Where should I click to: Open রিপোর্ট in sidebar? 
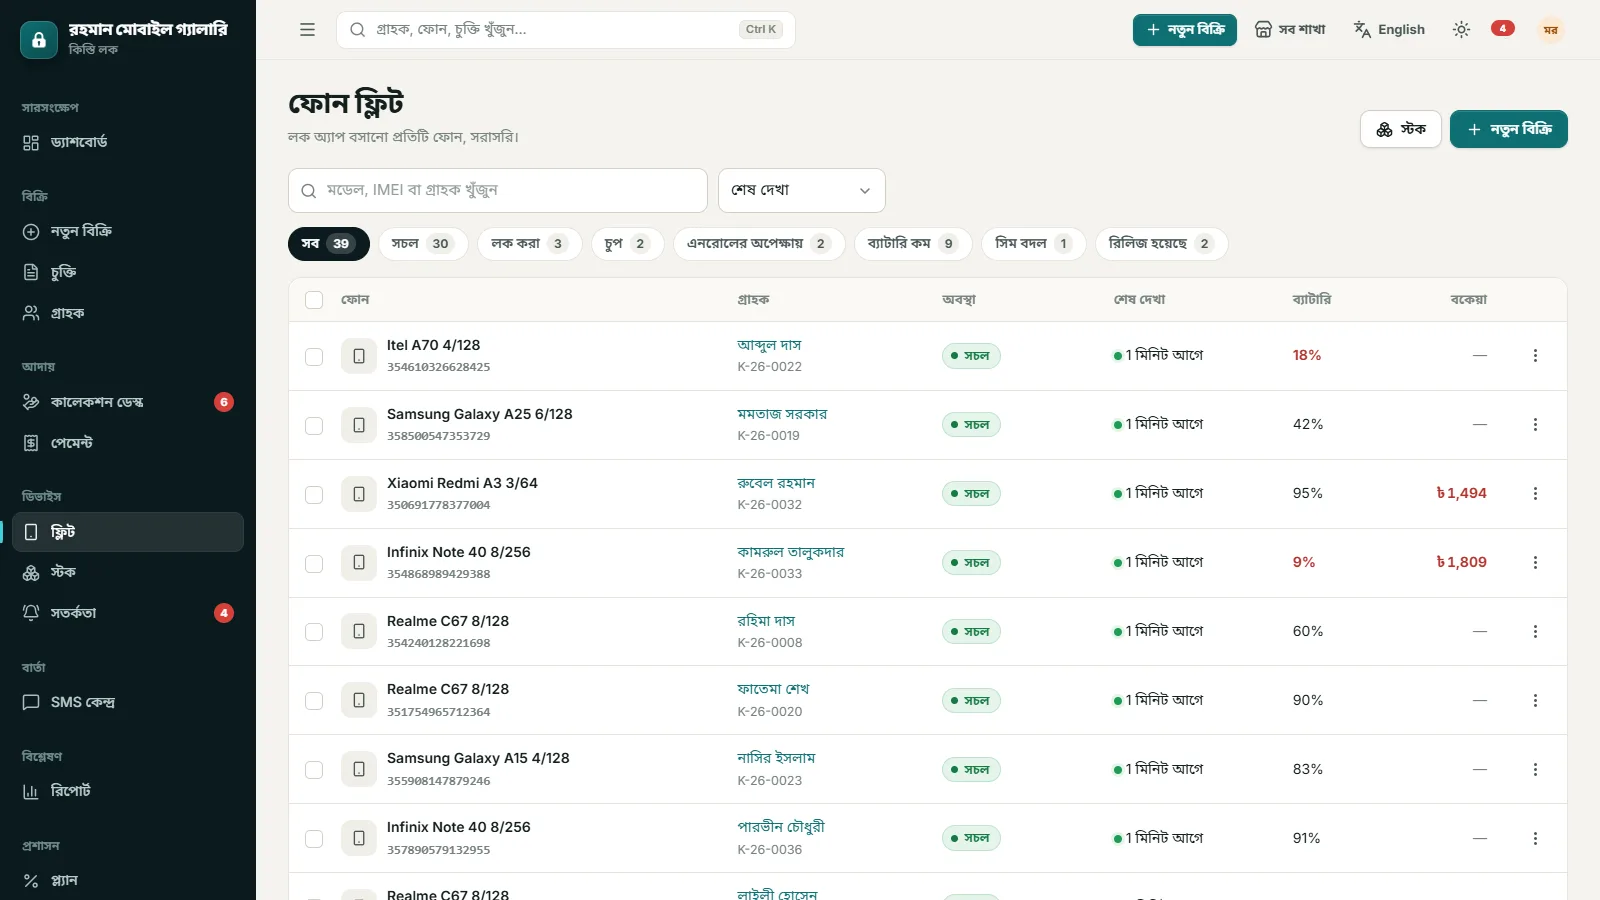coord(128,791)
